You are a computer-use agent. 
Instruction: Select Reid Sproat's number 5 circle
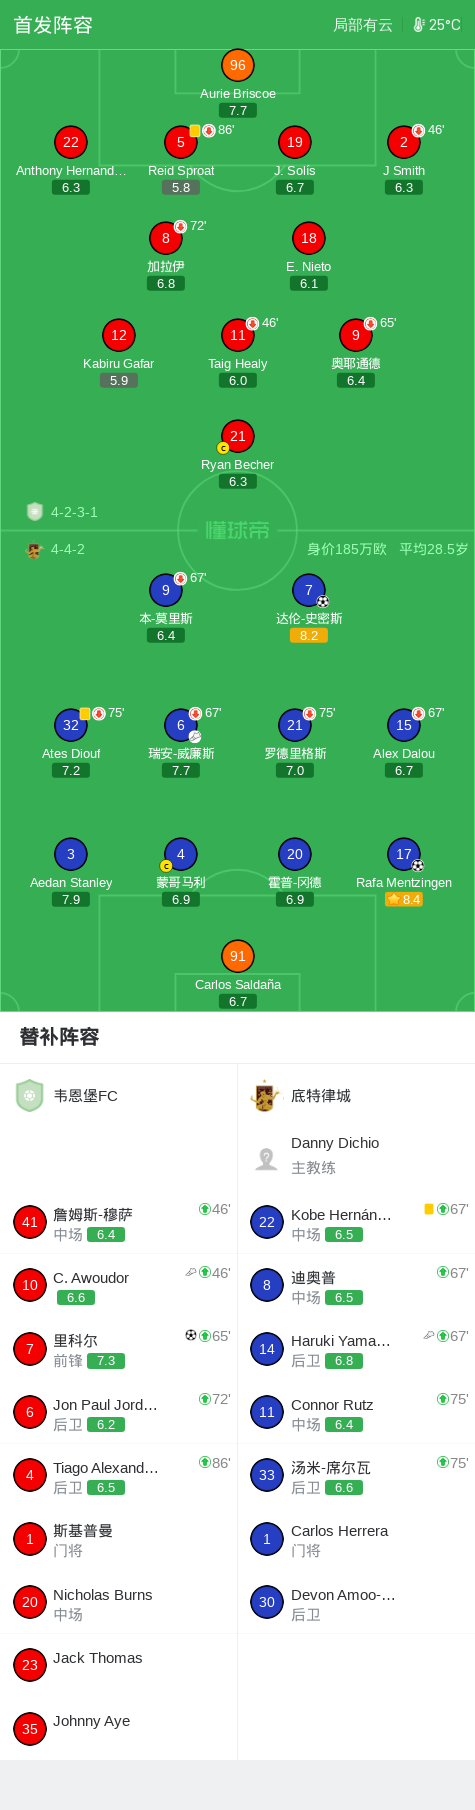181,142
